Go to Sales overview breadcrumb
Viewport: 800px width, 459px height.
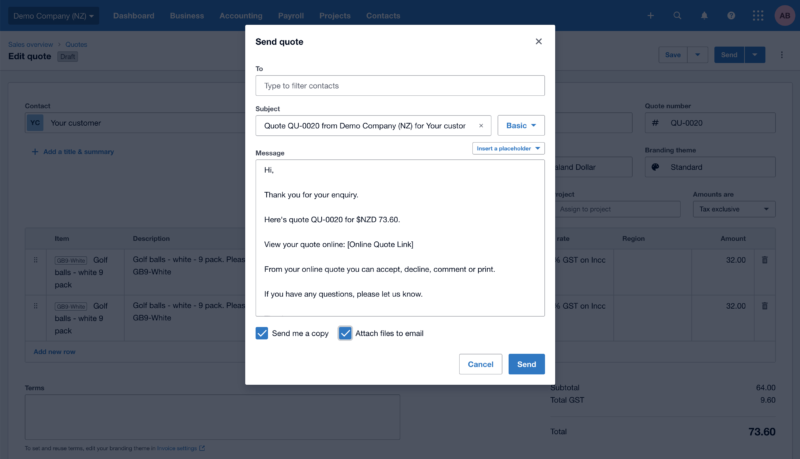tap(31, 44)
